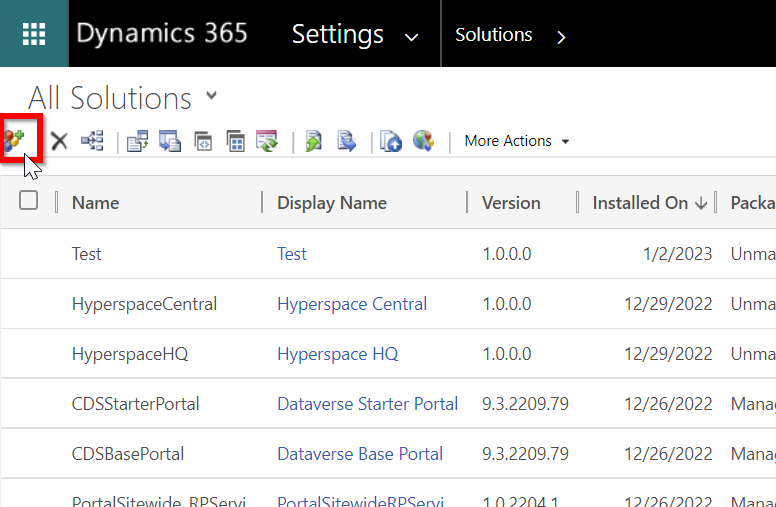Click the Show Dependencies tree icon
776x507 pixels.
pyautogui.click(x=93, y=141)
